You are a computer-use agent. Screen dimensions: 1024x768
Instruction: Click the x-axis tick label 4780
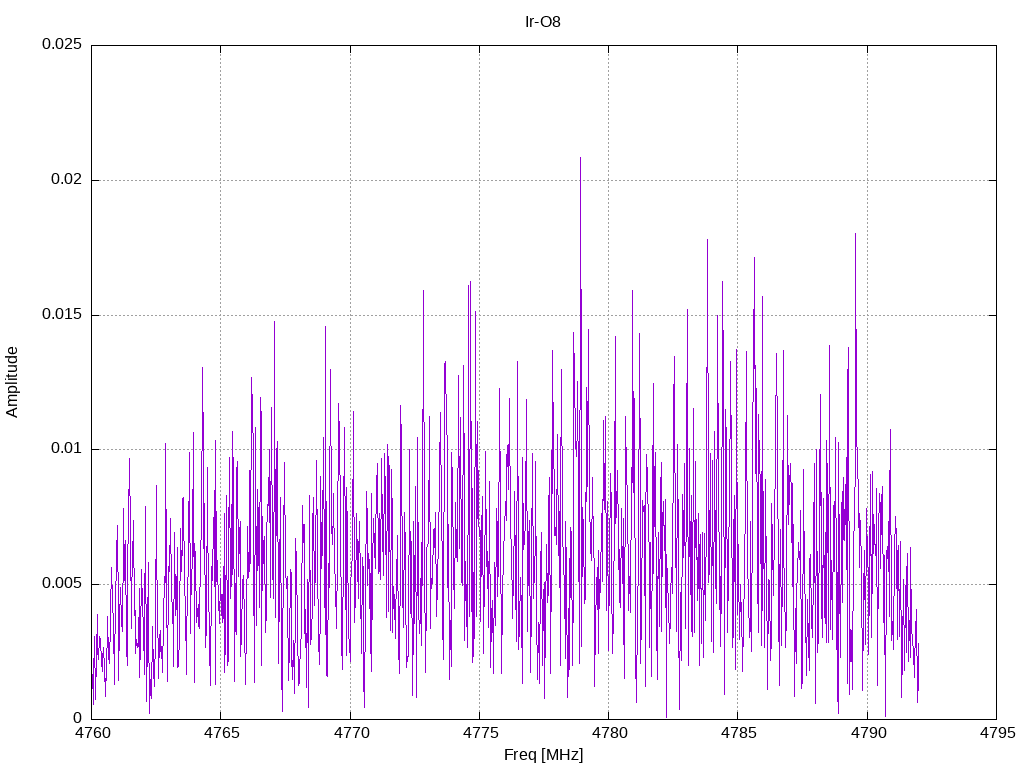[609, 733]
